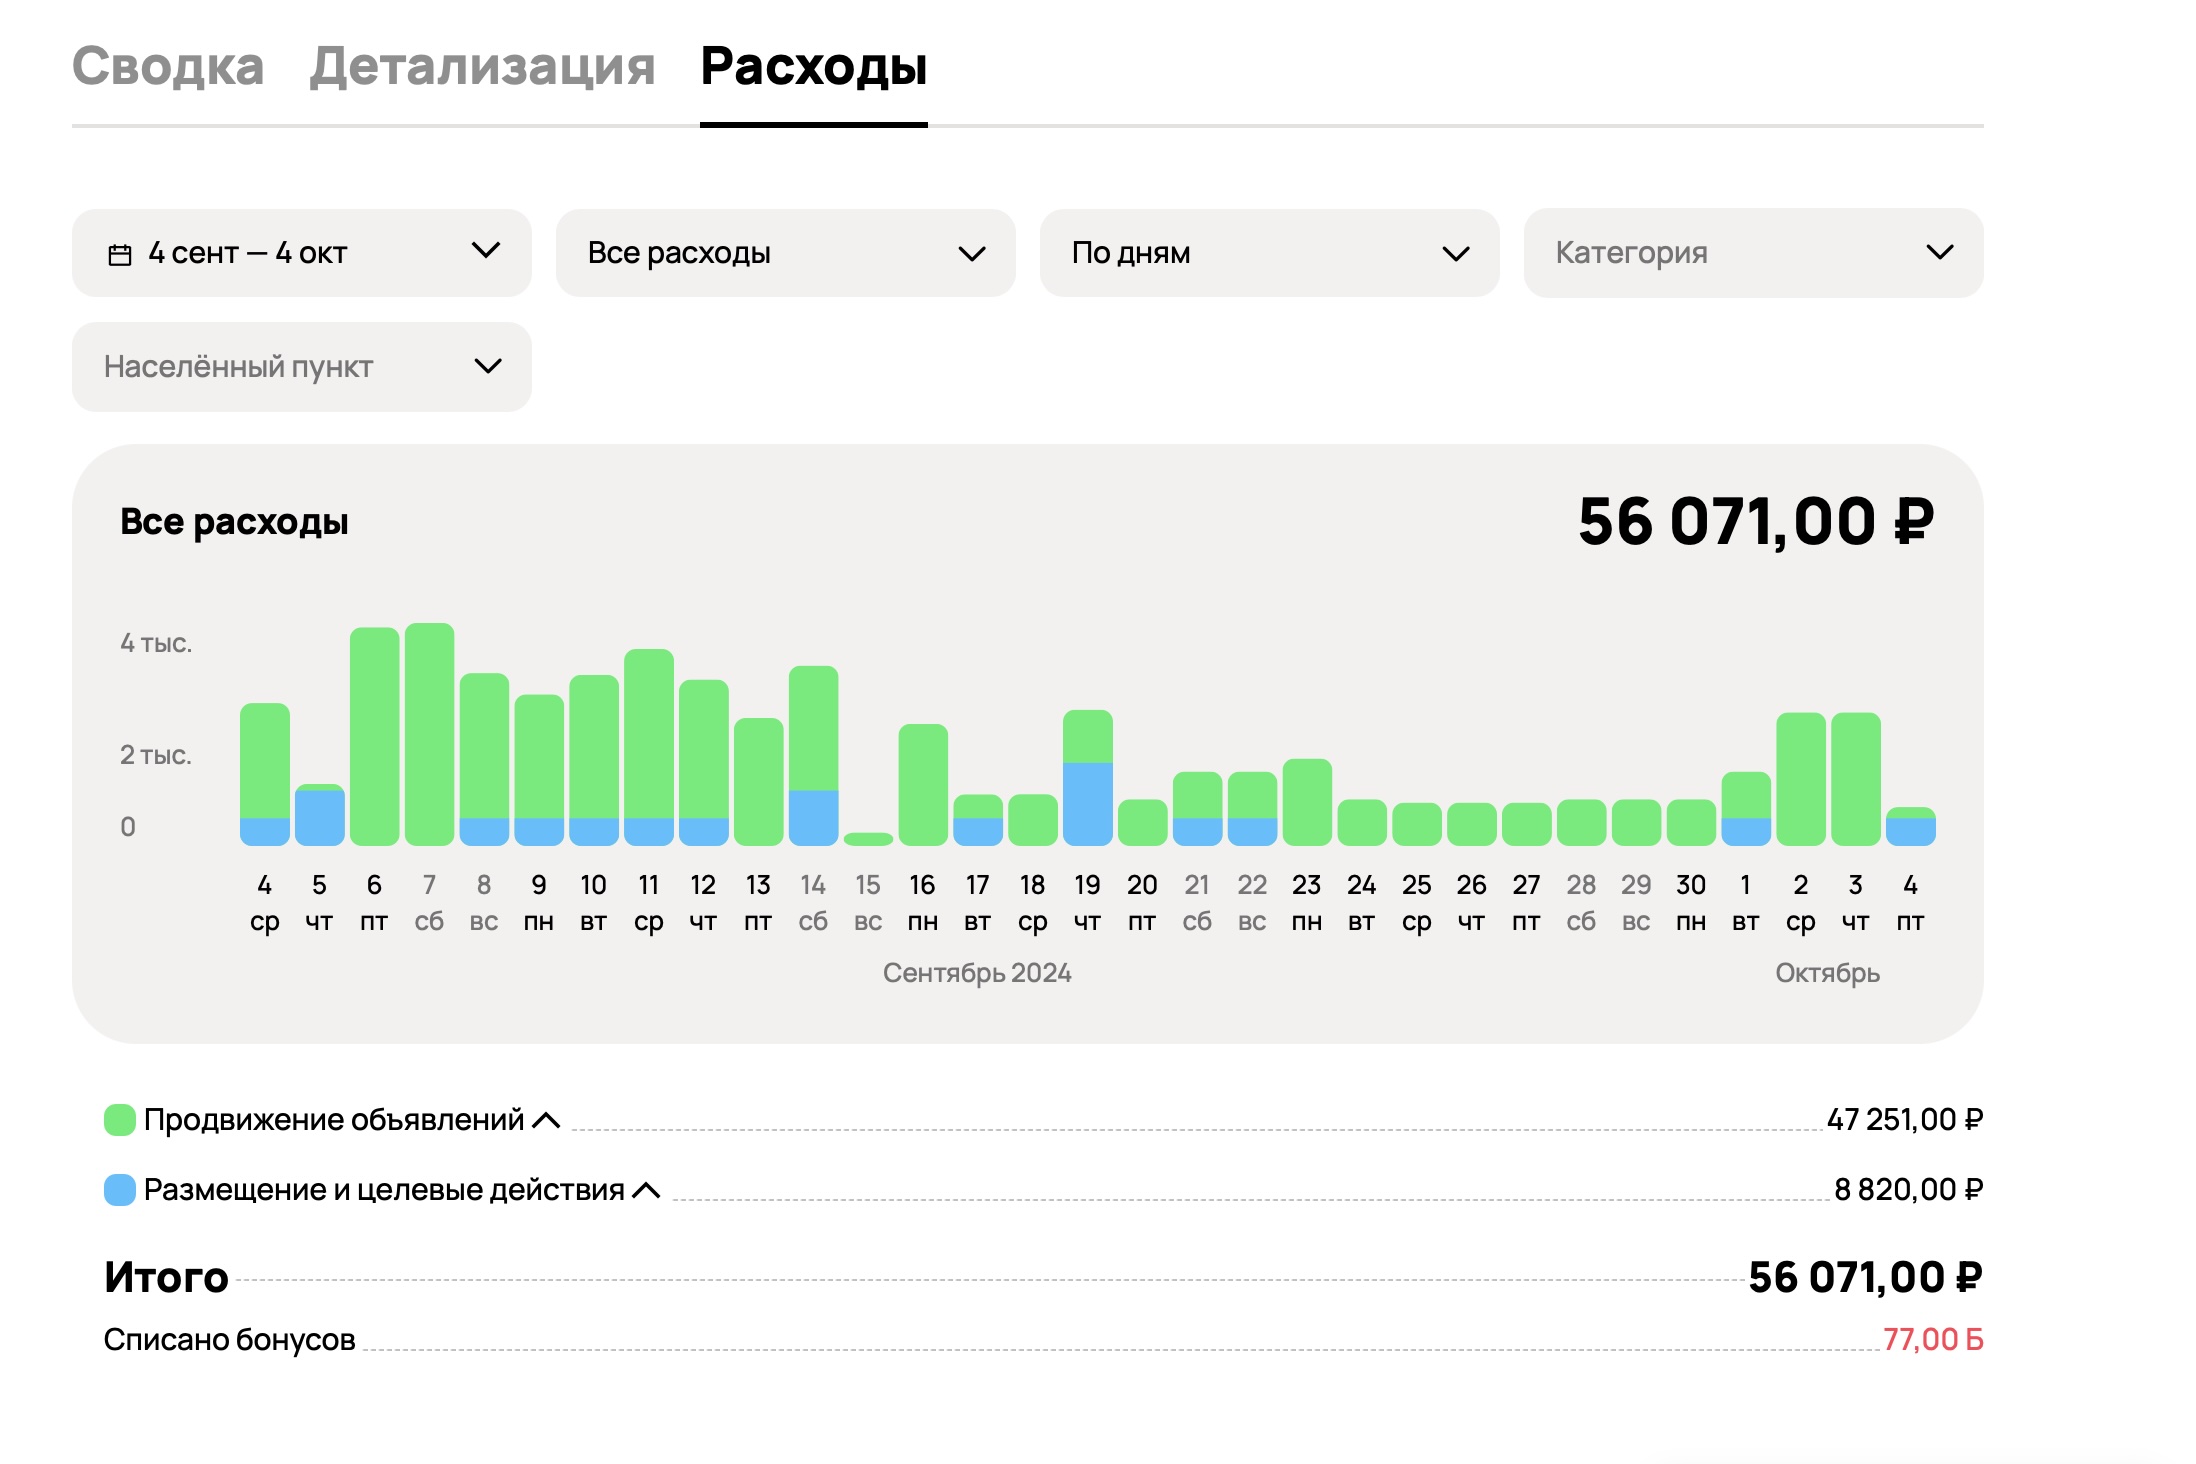Click the bar for 13 пт
Screen dimensions: 2196x1464
pos(759,782)
